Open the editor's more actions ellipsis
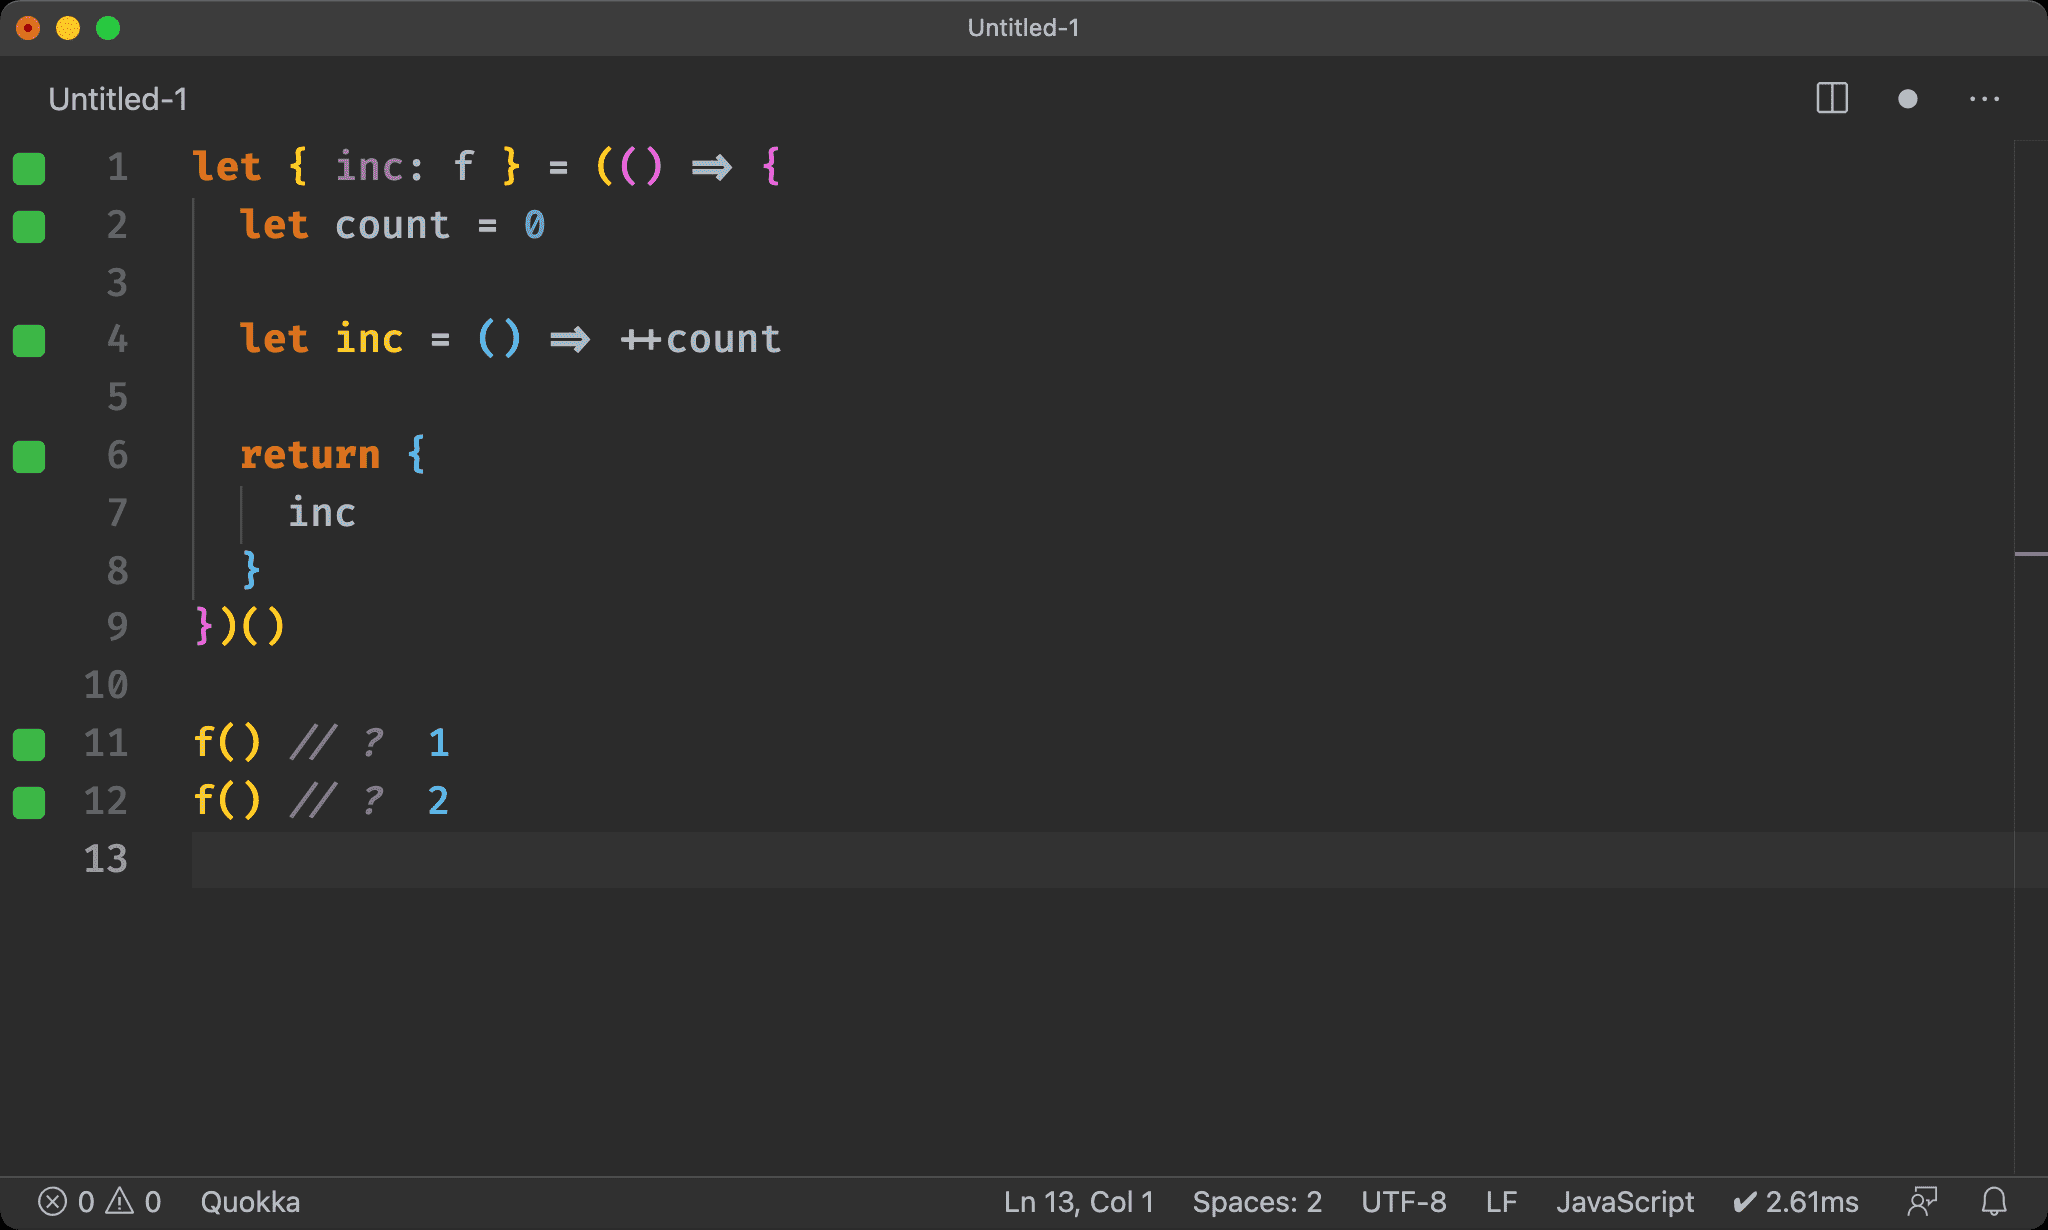This screenshot has width=2048, height=1230. point(1984,99)
